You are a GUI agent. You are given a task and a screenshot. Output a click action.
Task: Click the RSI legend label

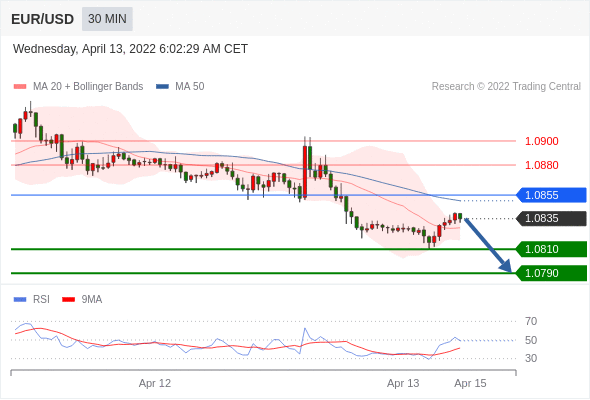point(41,300)
